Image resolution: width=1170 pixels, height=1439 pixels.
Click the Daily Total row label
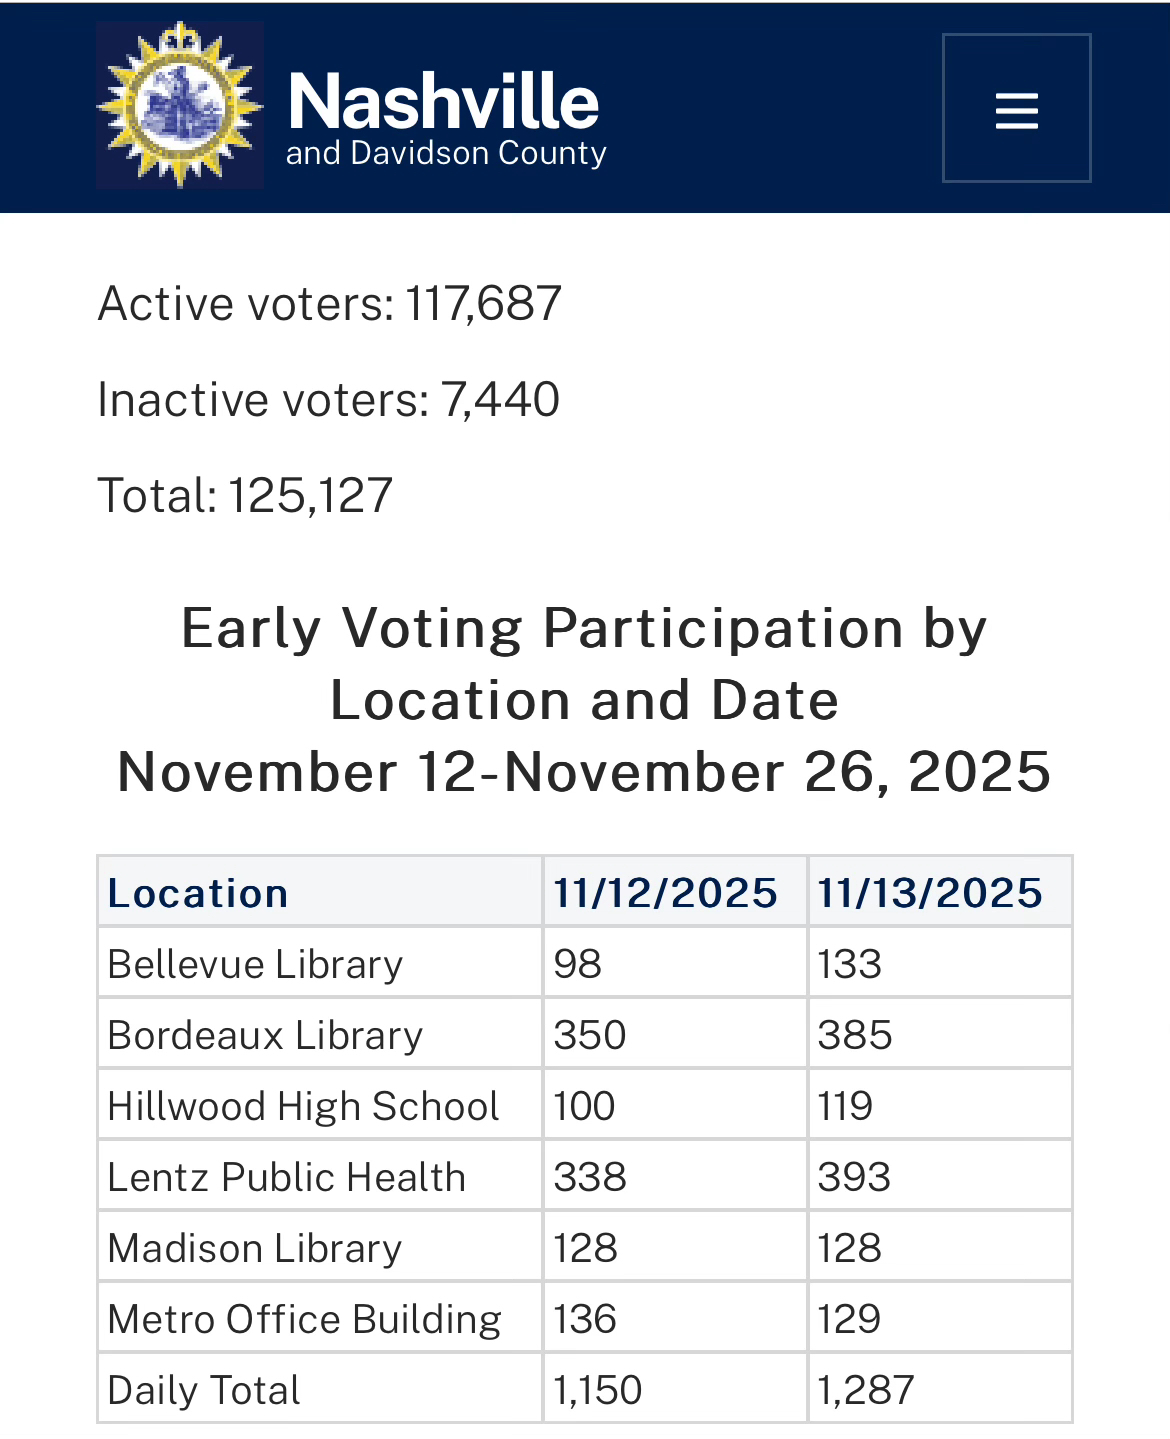[x=204, y=1390]
